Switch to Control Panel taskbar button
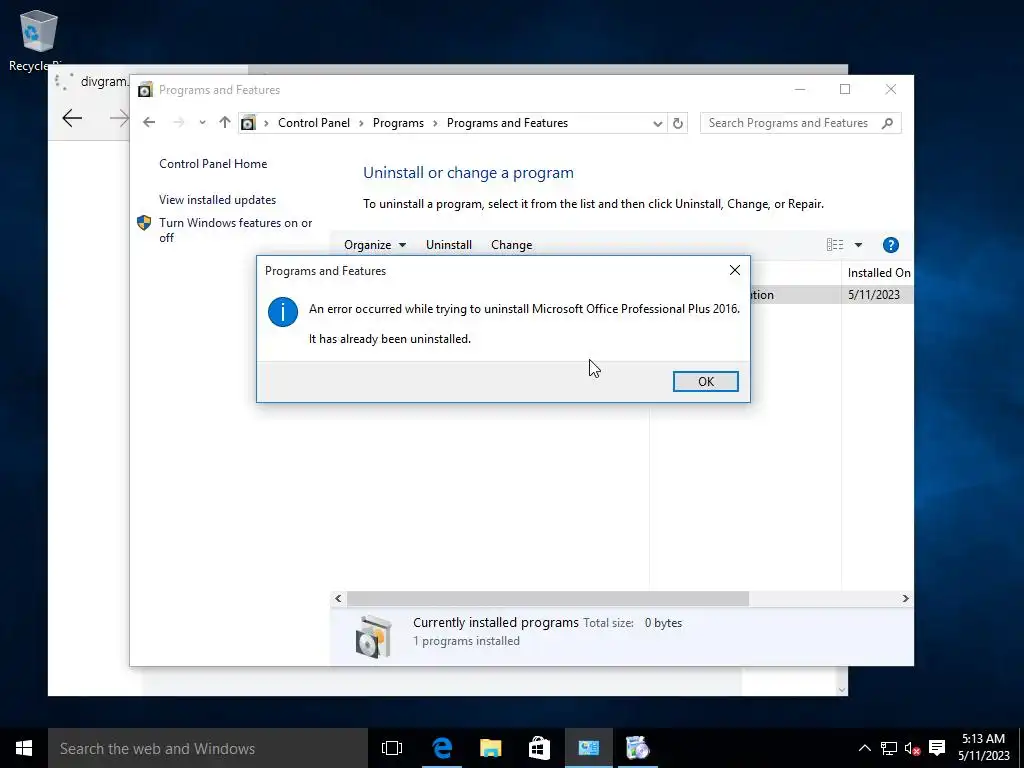The width and height of the screenshot is (1024, 768). tap(588, 748)
